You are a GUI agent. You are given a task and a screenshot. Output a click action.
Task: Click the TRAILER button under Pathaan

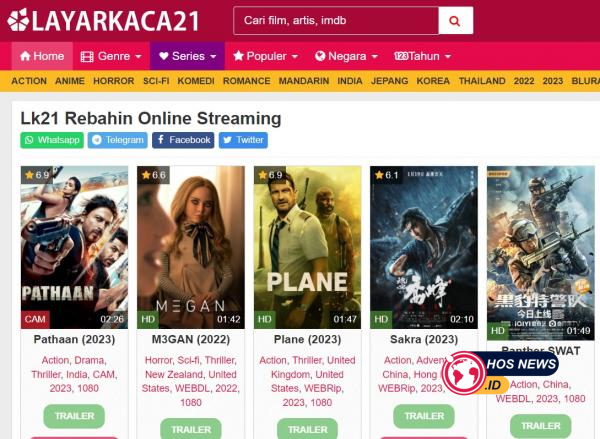click(x=74, y=416)
